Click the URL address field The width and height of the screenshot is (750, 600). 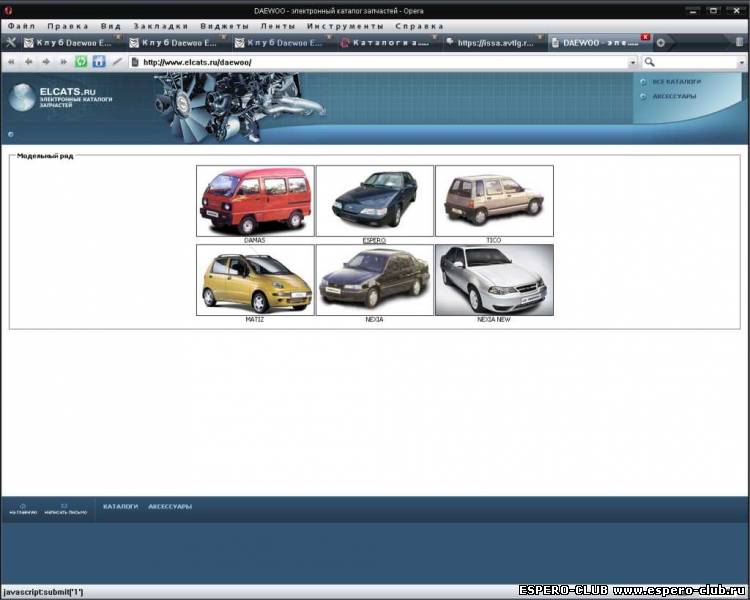tap(383, 62)
